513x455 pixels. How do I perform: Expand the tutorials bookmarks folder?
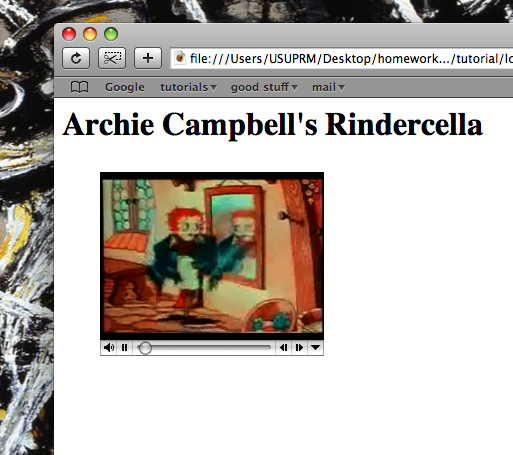[189, 87]
